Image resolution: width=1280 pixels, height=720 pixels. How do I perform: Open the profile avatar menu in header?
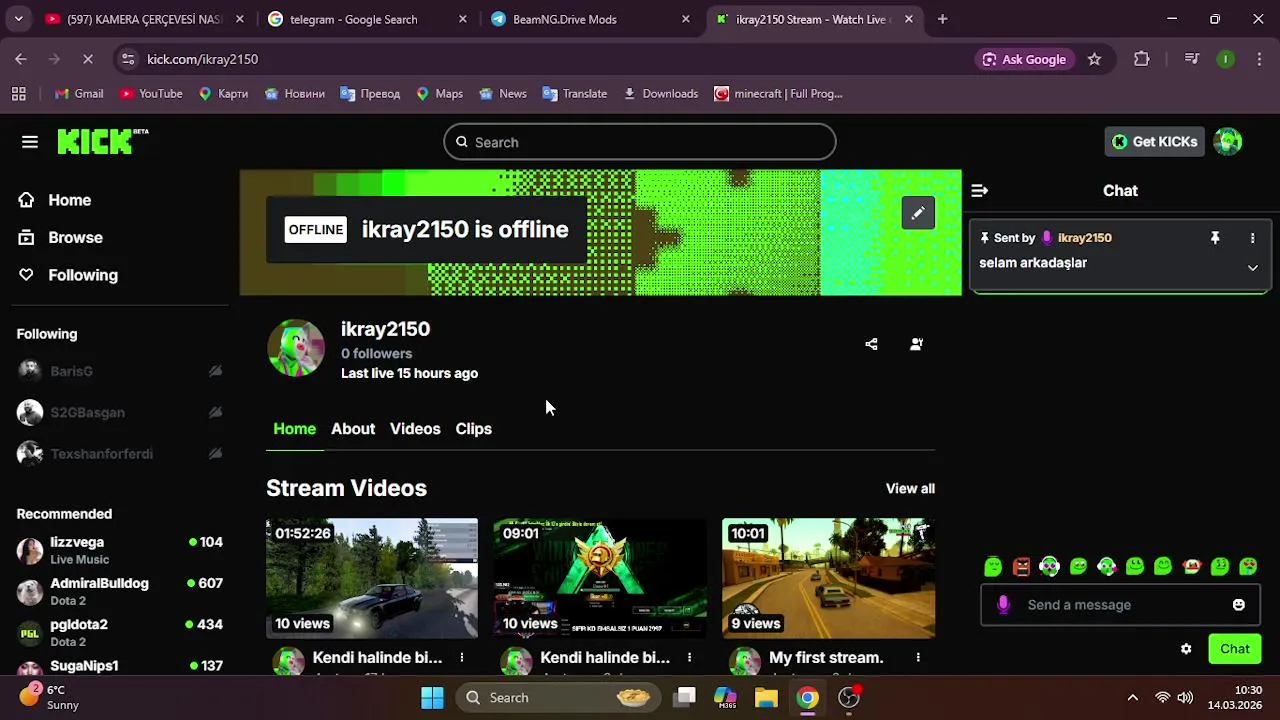(1228, 142)
